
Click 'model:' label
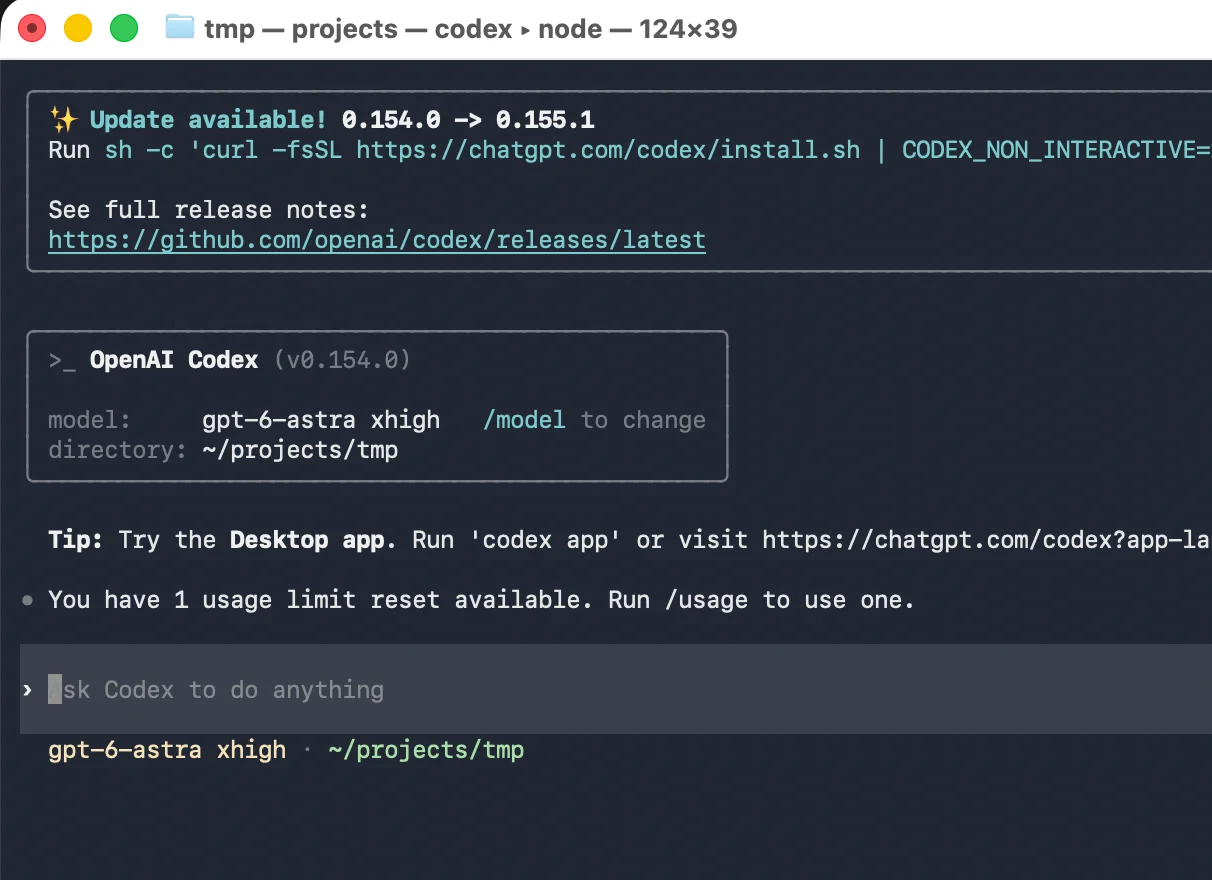[90, 420]
